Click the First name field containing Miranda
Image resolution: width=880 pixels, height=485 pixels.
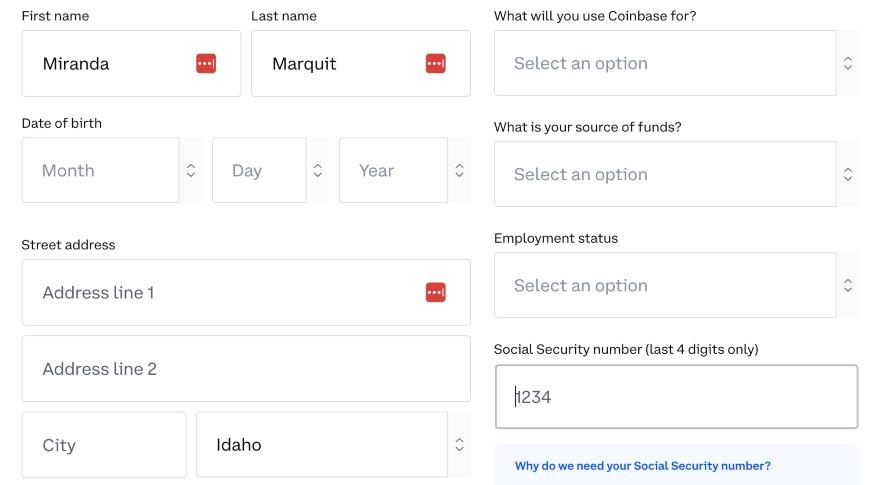pyautogui.click(x=131, y=63)
